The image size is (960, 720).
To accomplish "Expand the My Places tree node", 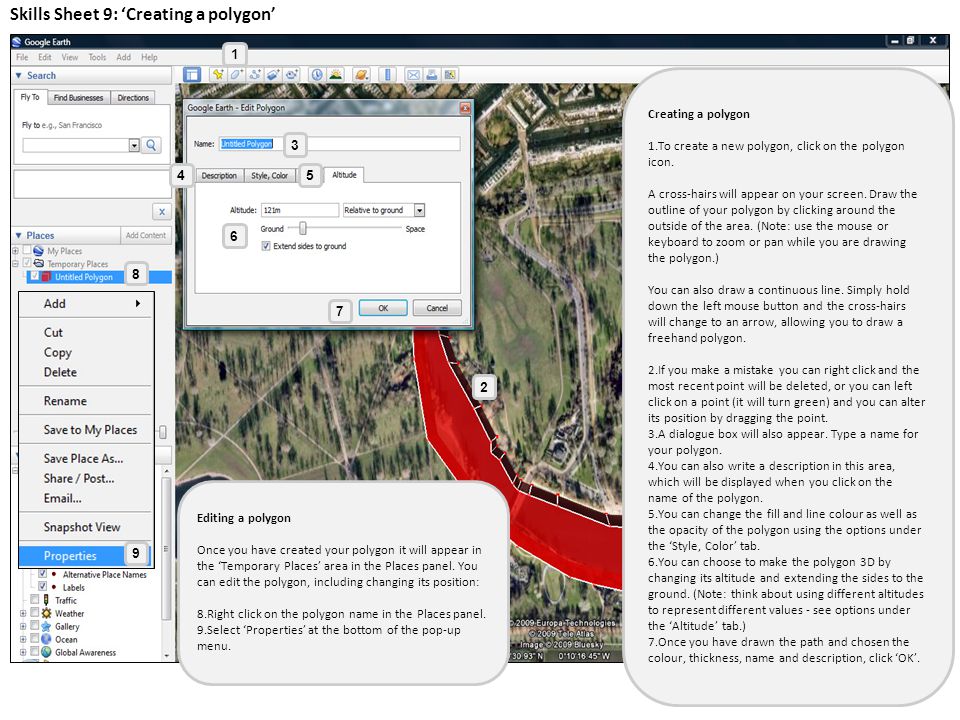I will click(15, 250).
